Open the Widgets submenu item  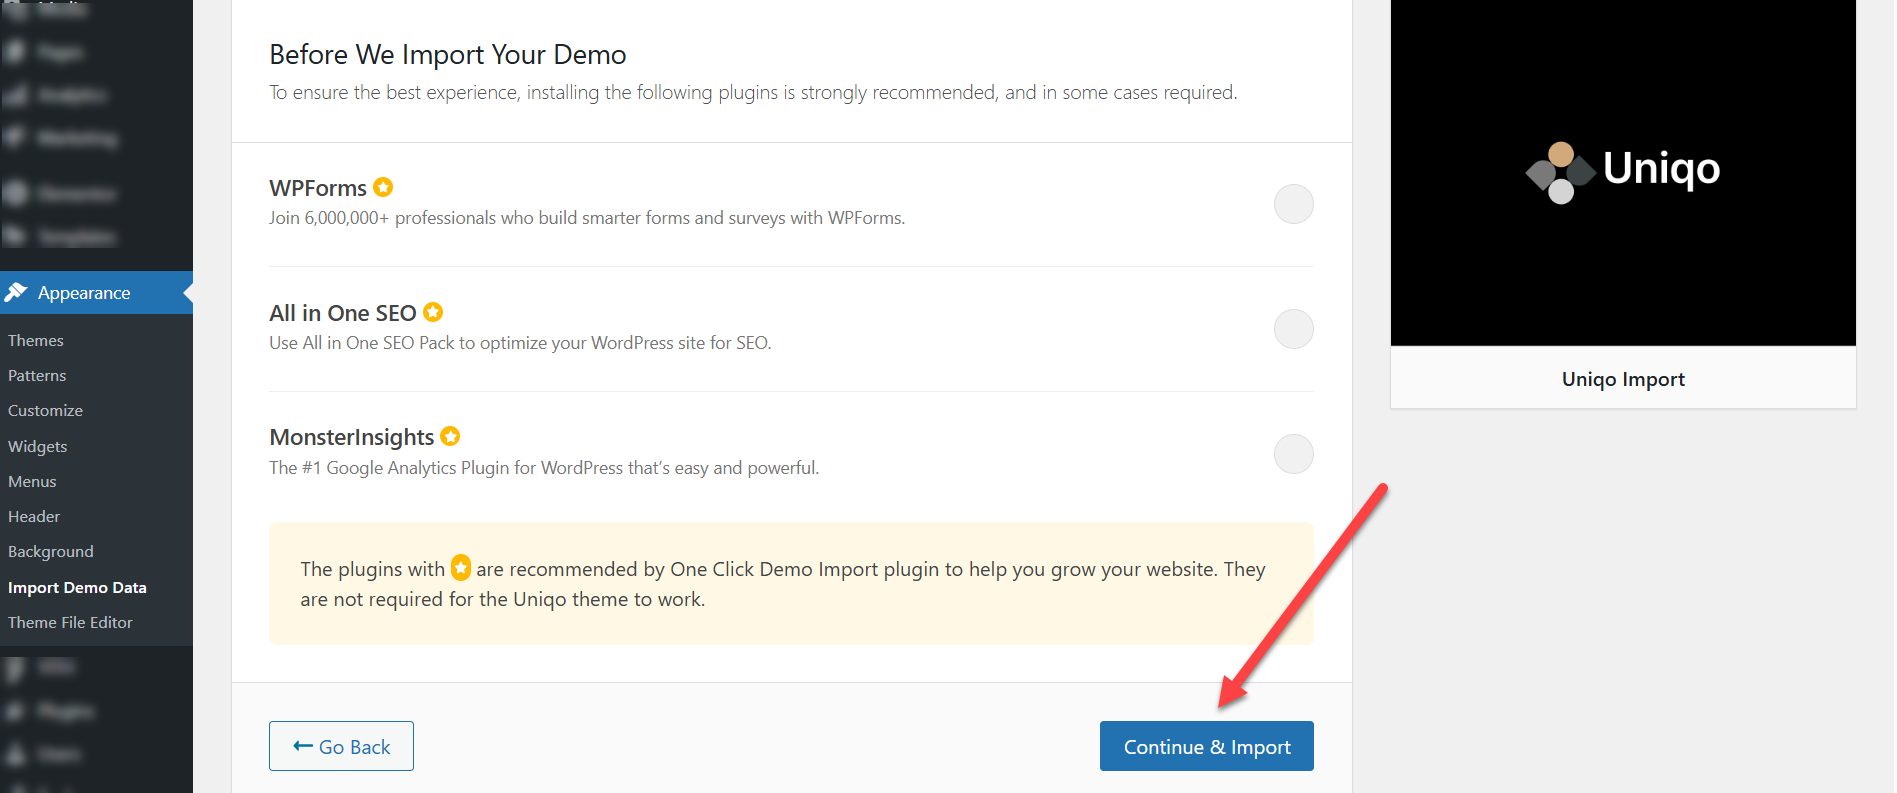(x=38, y=446)
